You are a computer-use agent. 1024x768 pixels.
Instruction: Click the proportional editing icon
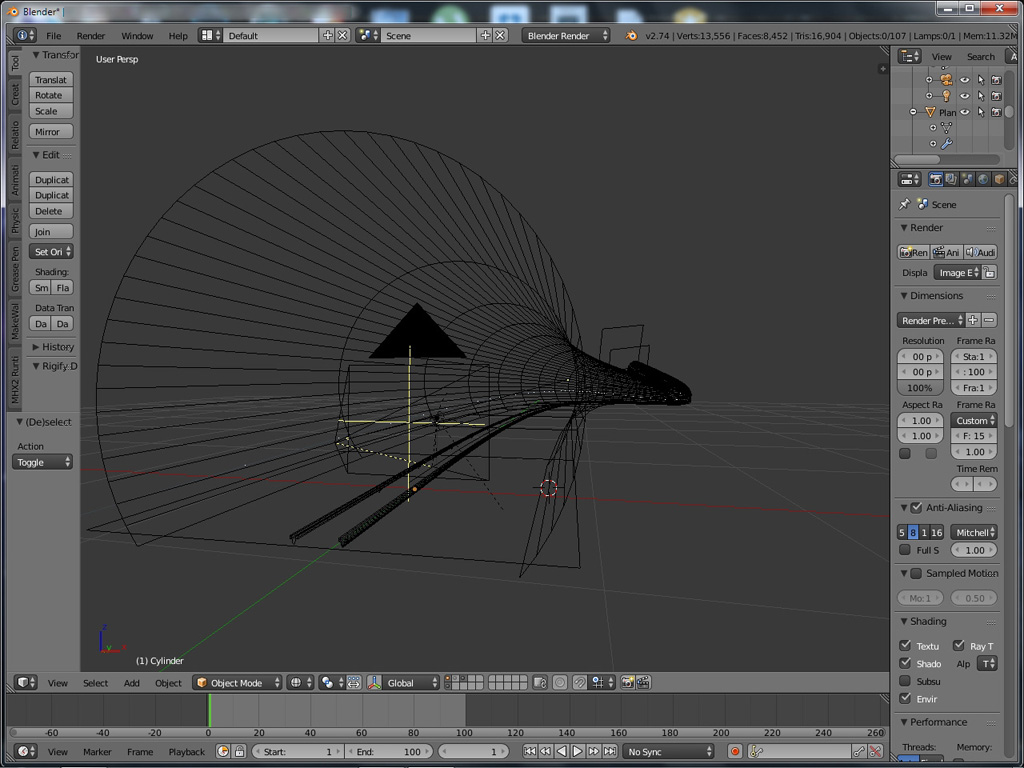tap(560, 682)
